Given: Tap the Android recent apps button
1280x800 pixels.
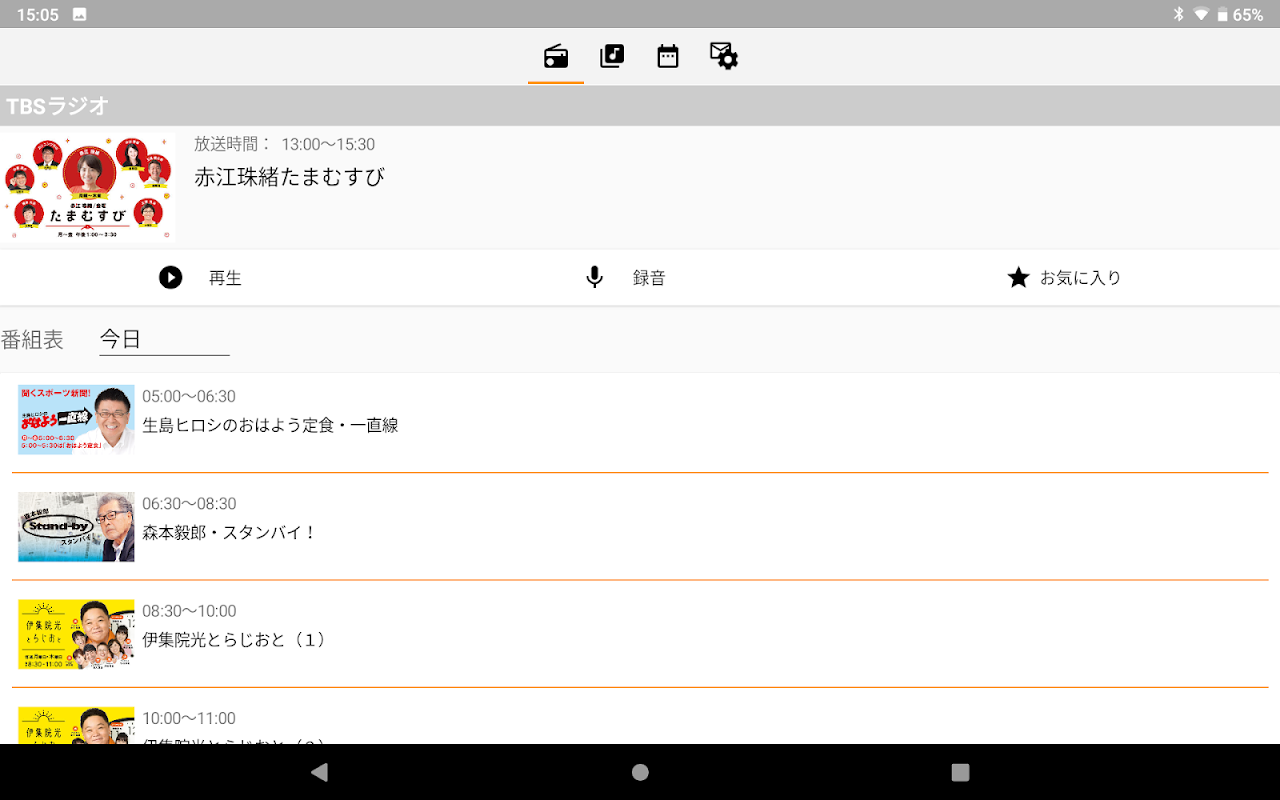Looking at the screenshot, I should point(960,772).
